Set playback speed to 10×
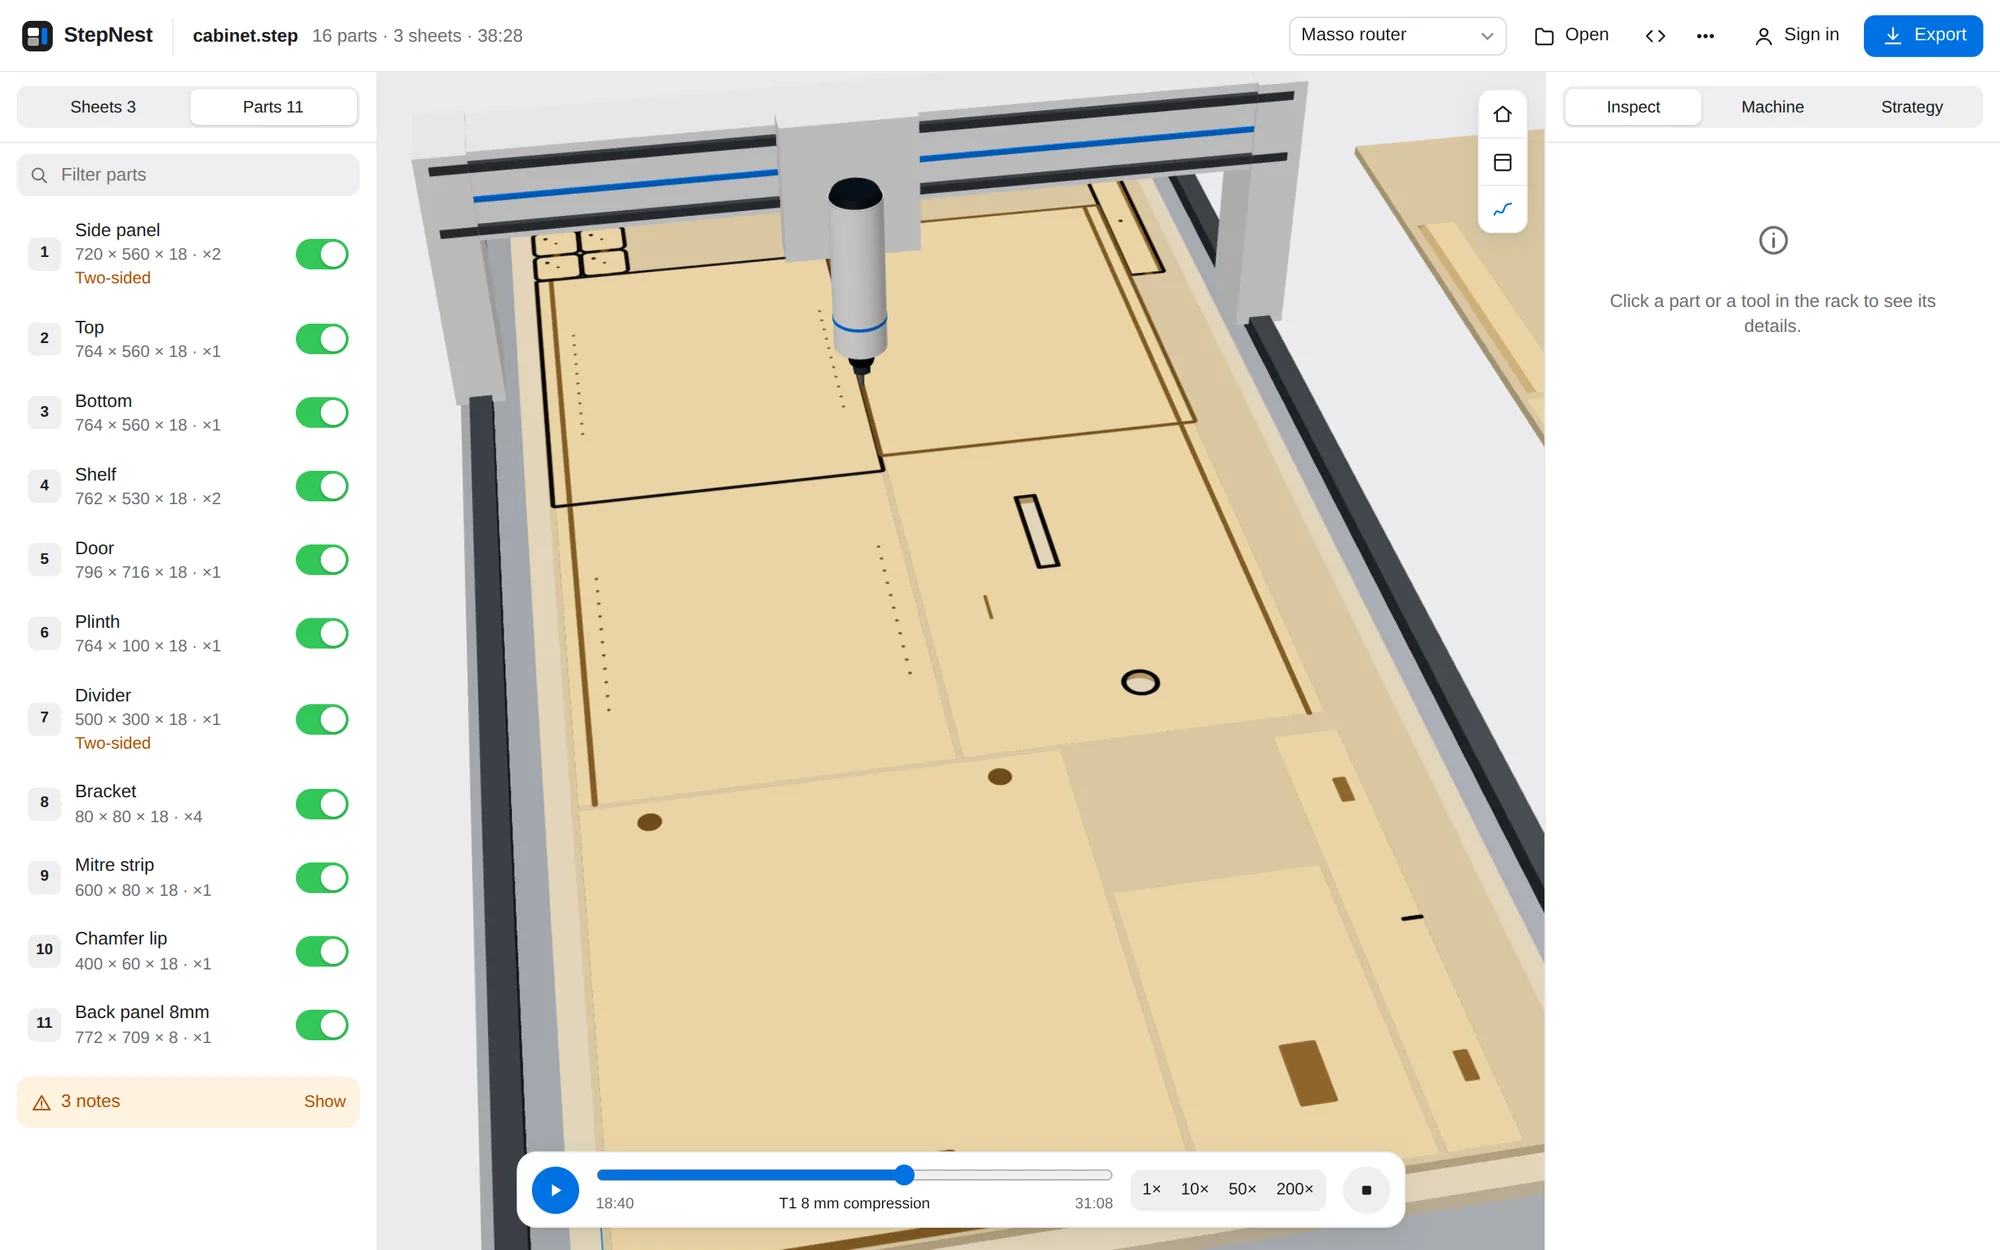 [x=1194, y=1190]
